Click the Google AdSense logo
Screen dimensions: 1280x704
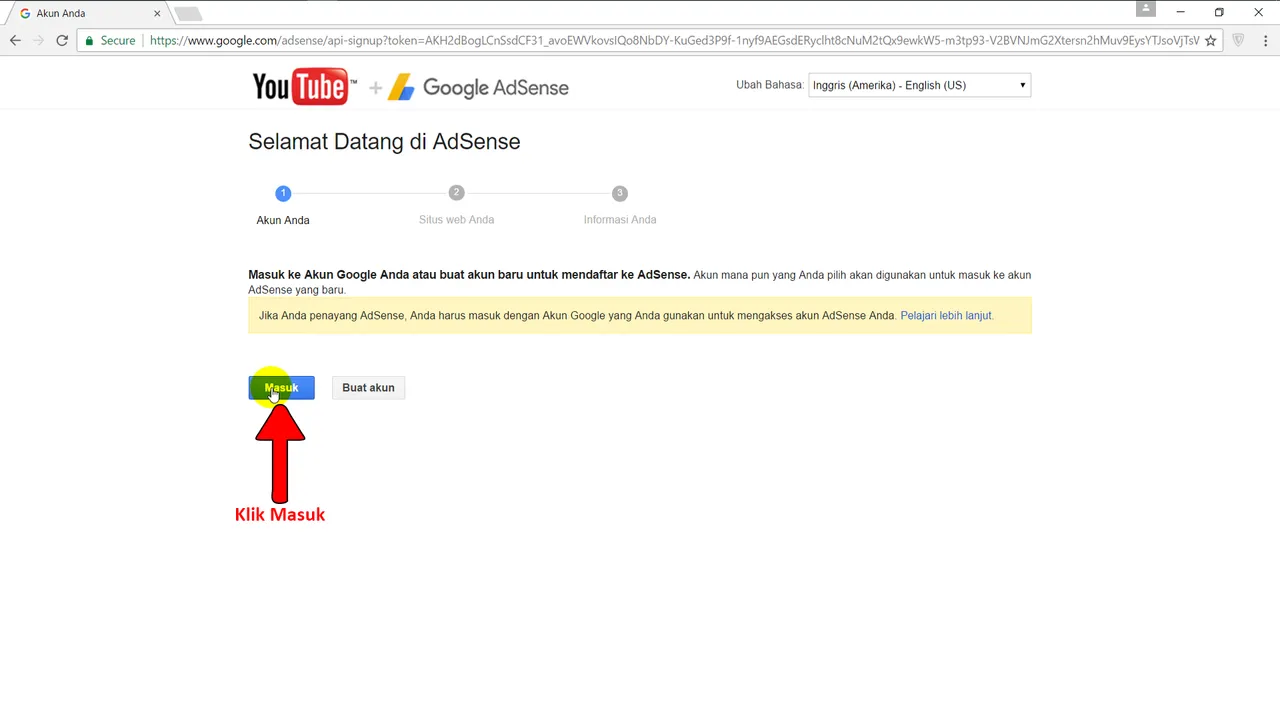point(478,88)
